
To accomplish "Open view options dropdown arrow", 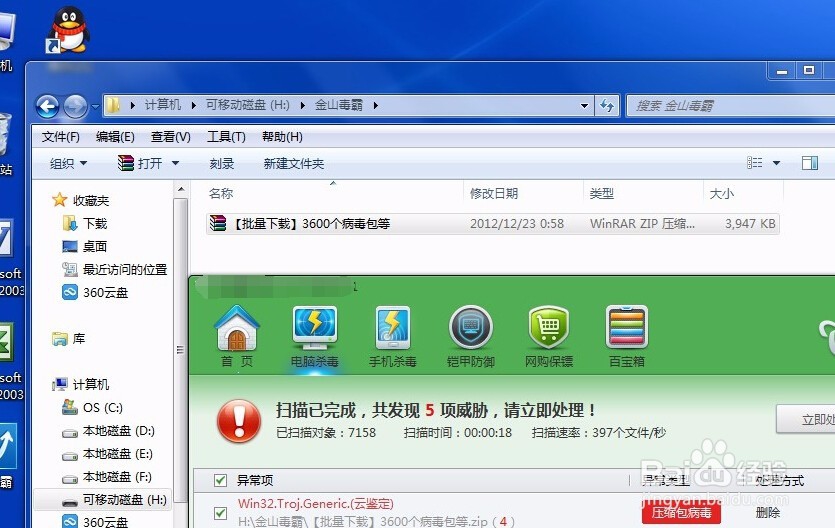I will pyautogui.click(x=776, y=163).
